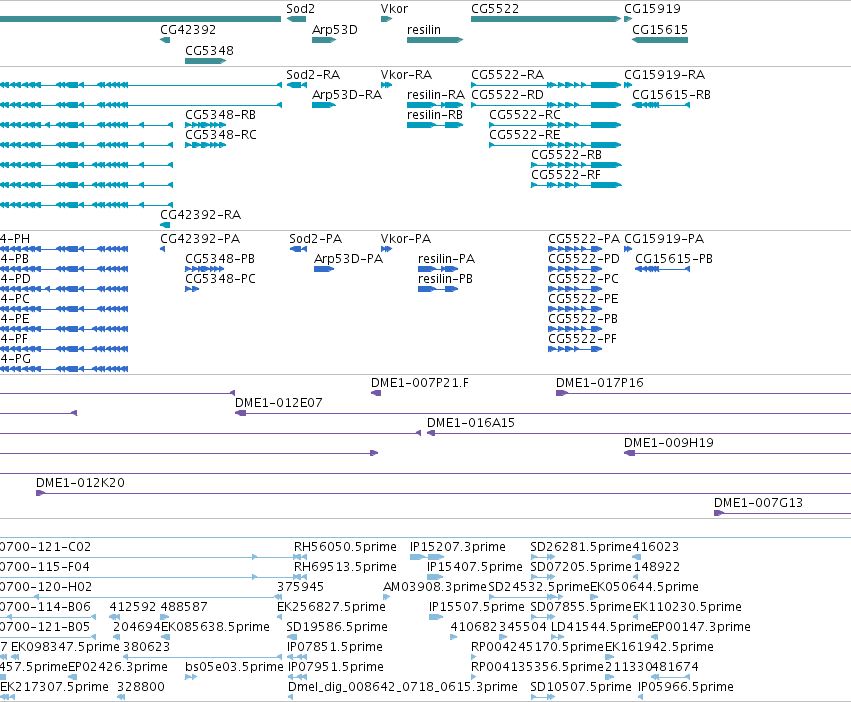Click EST RH69513.5prime
This screenshot has height=702, width=851.
pos(345,567)
